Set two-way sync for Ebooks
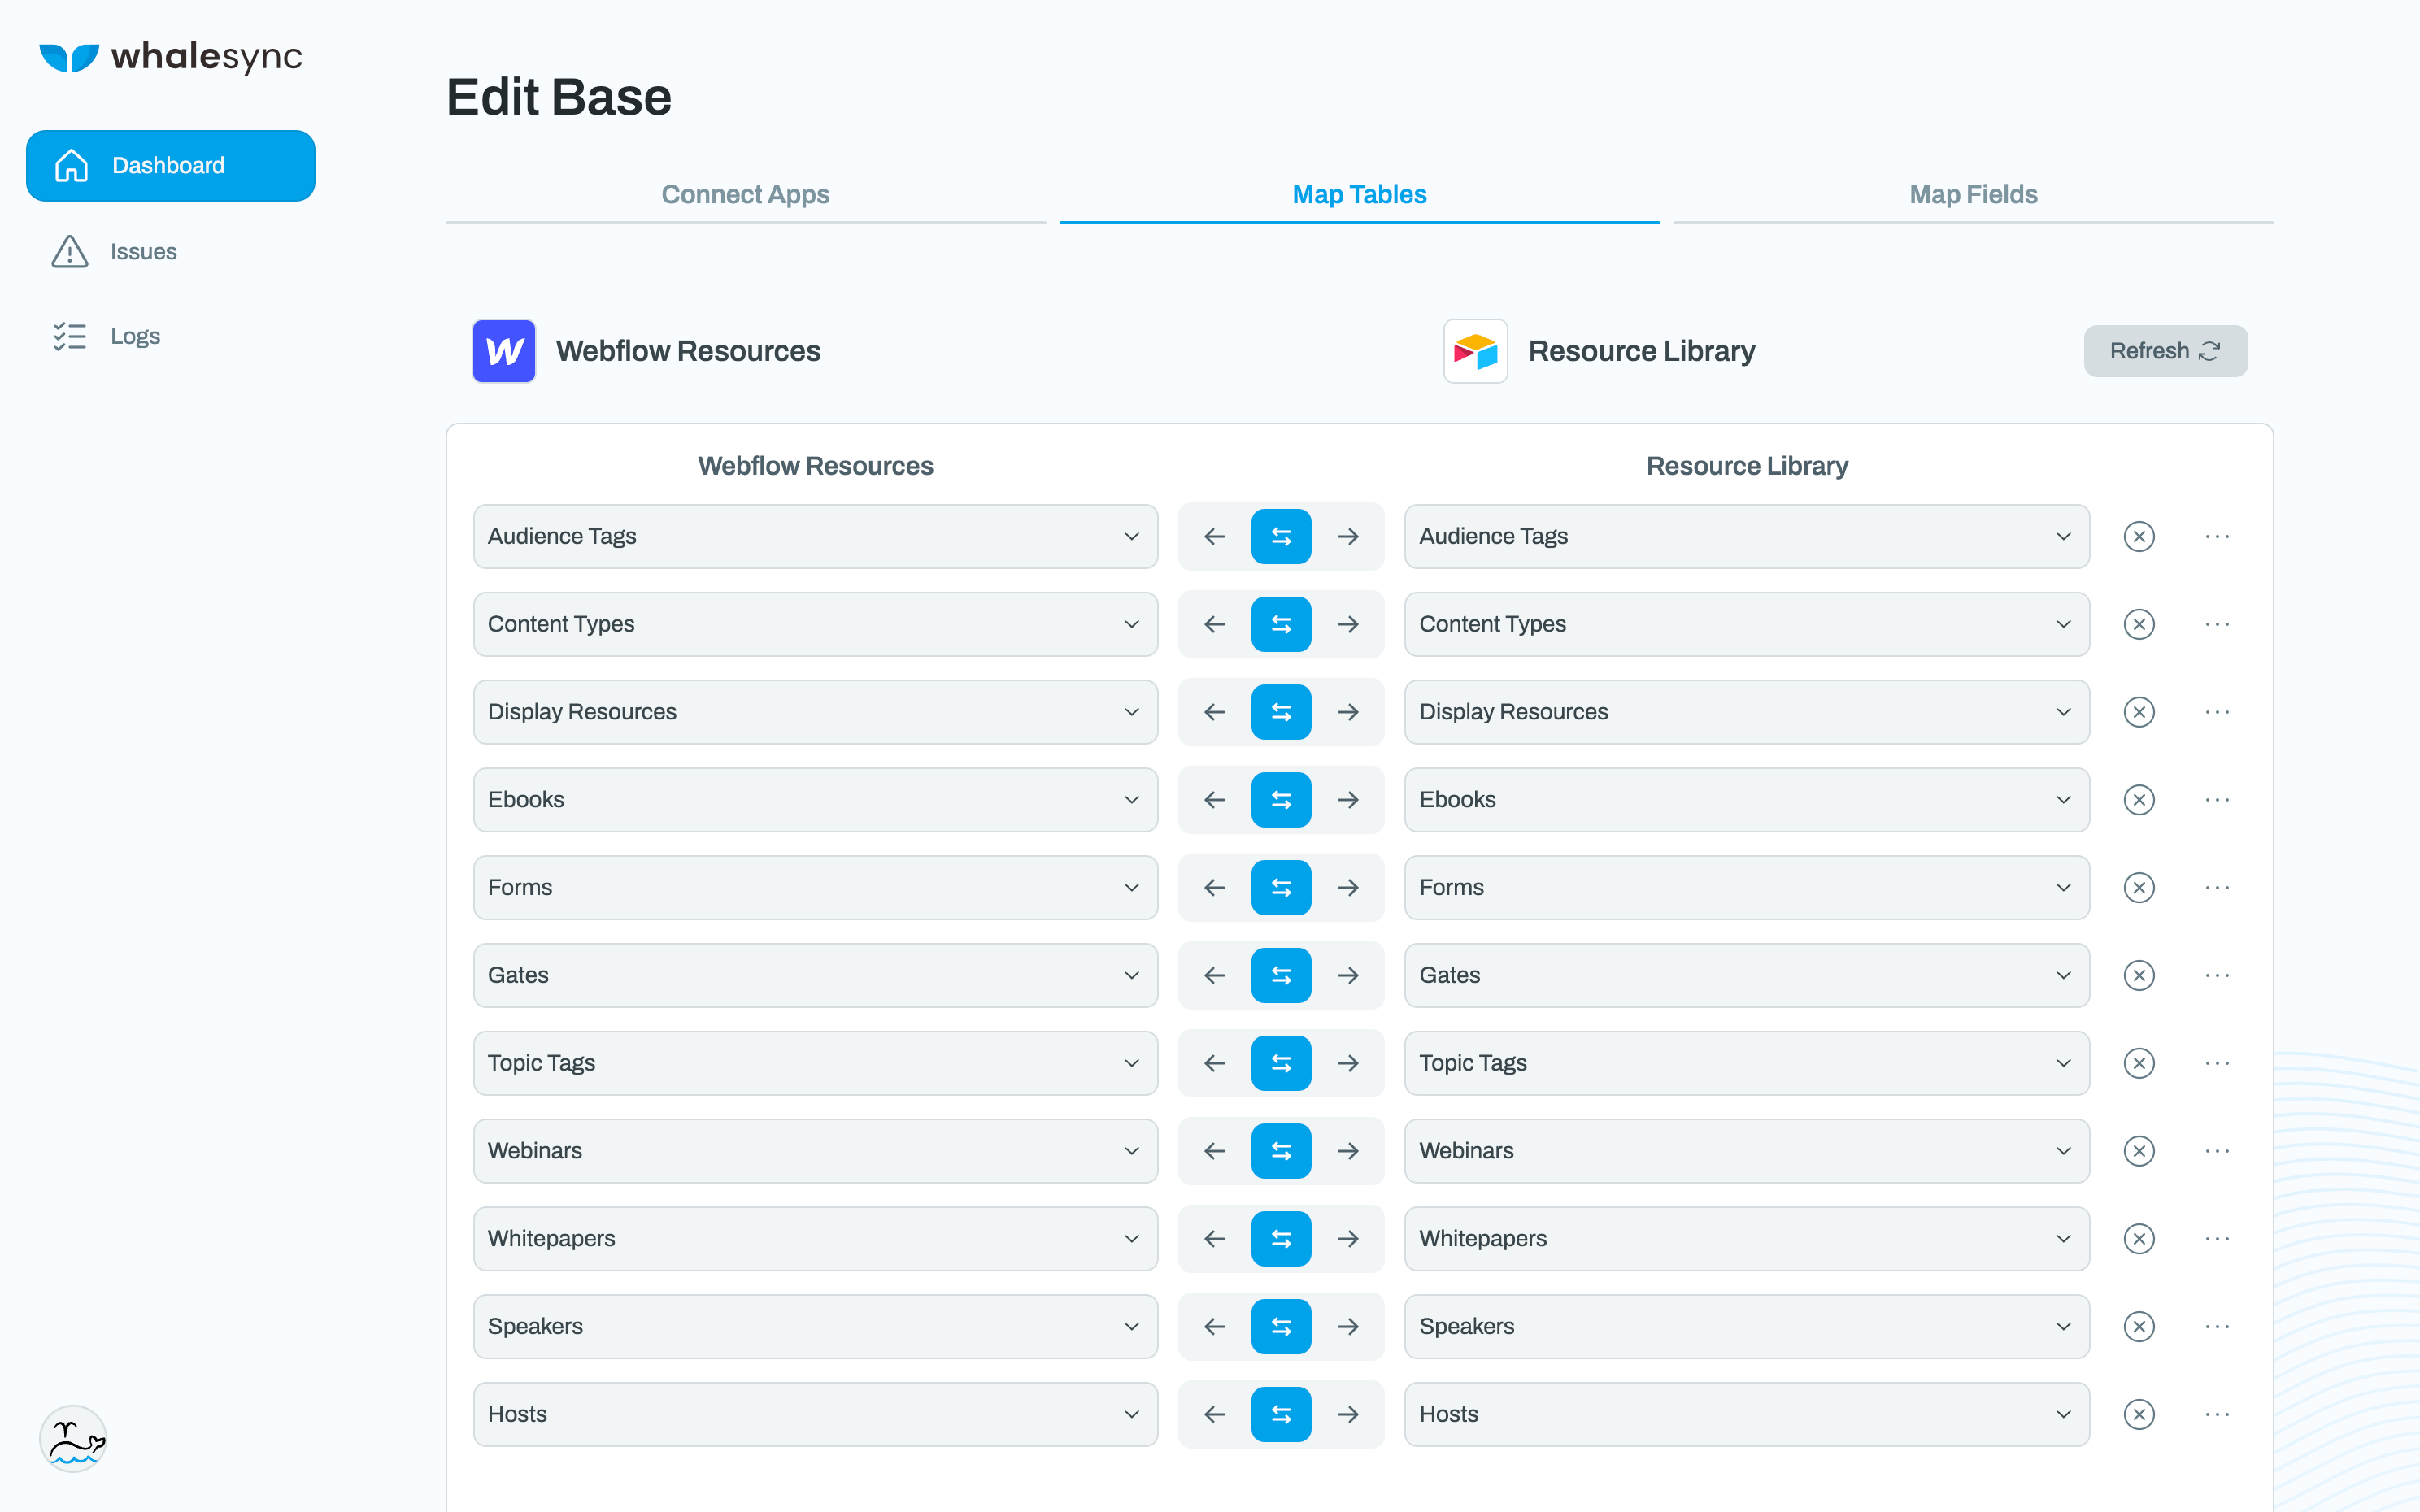 pos(1281,800)
